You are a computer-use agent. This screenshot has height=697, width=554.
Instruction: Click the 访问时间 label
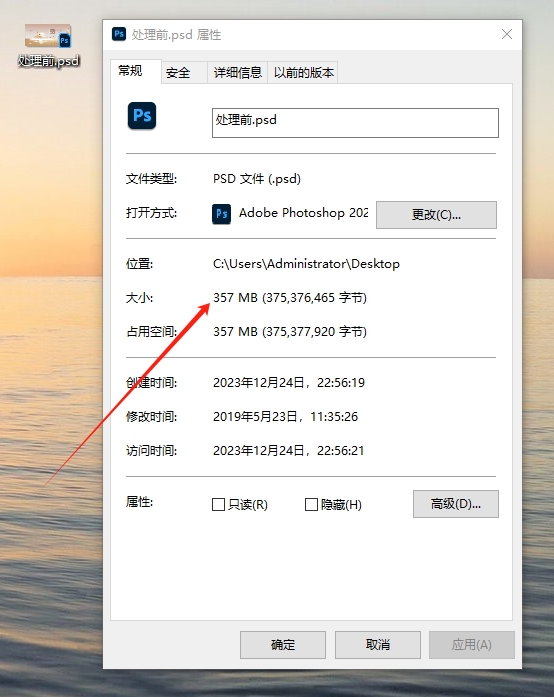[151, 451]
